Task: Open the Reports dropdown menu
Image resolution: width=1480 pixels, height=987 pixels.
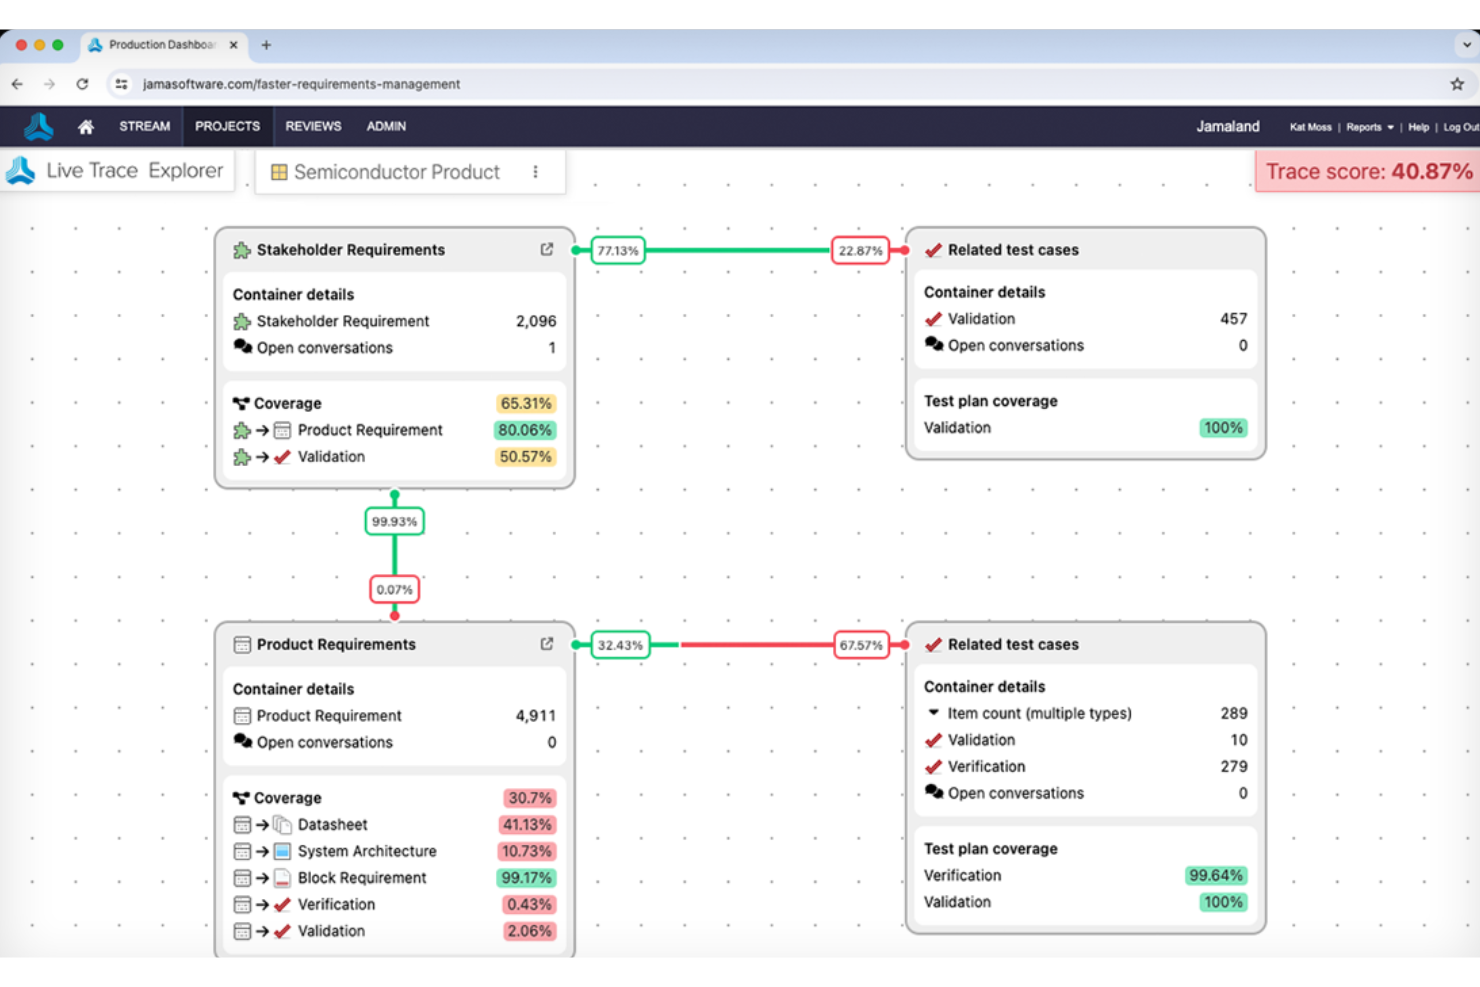Action: (1370, 127)
